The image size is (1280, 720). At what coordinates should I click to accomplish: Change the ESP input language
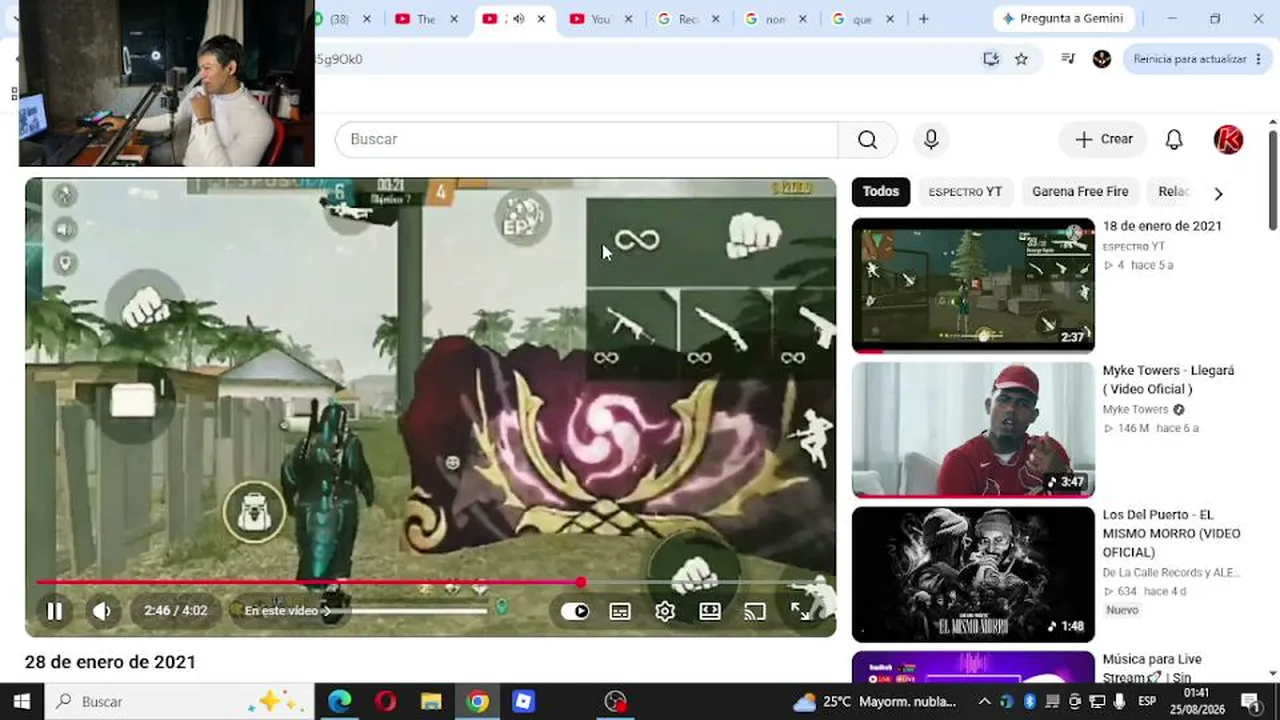[x=1147, y=702]
